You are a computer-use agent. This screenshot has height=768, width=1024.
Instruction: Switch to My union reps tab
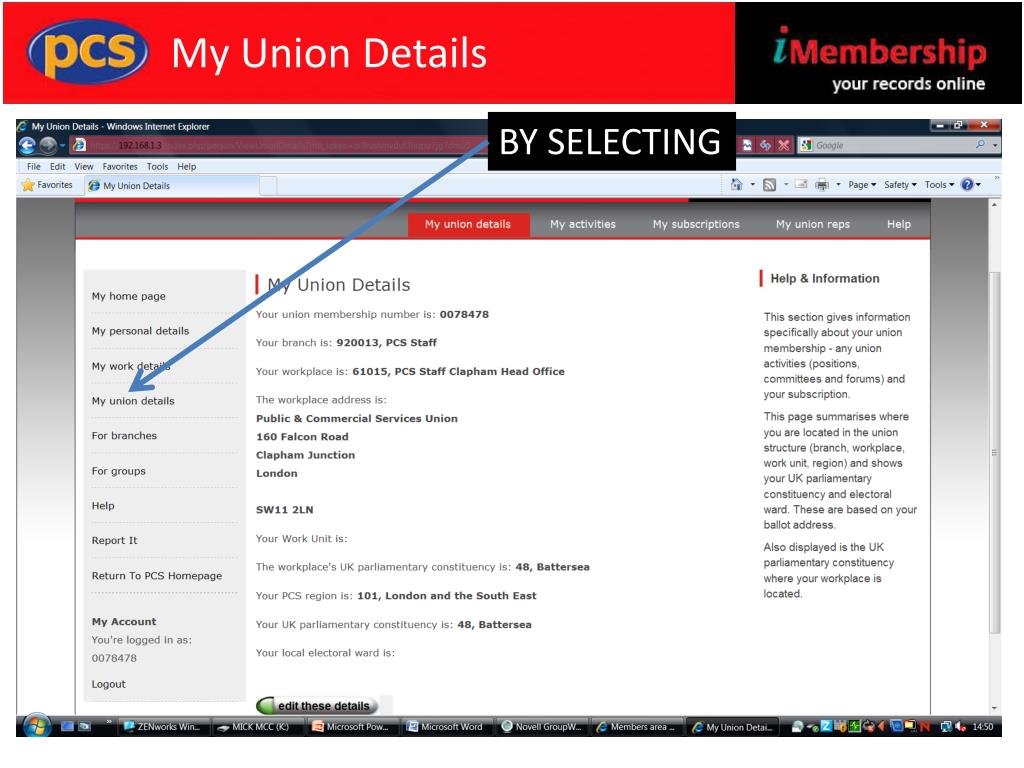tap(812, 224)
